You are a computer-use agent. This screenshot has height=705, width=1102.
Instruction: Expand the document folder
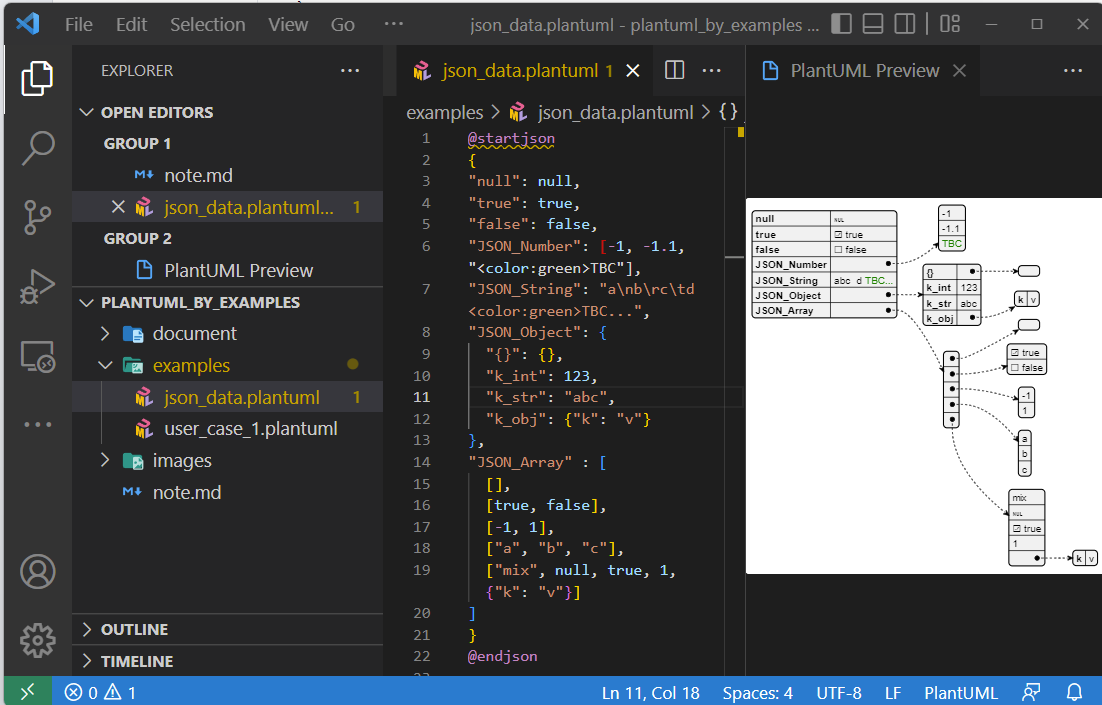click(x=227, y=334)
